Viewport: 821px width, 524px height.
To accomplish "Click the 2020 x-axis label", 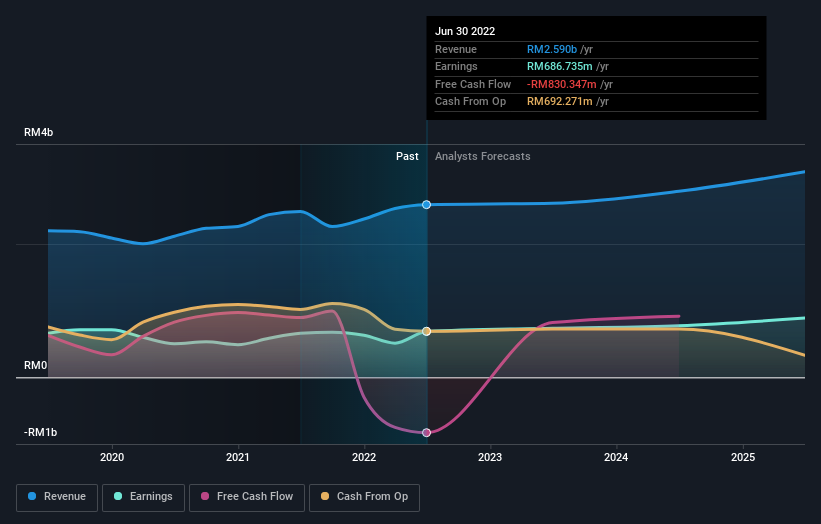I will point(112,458).
